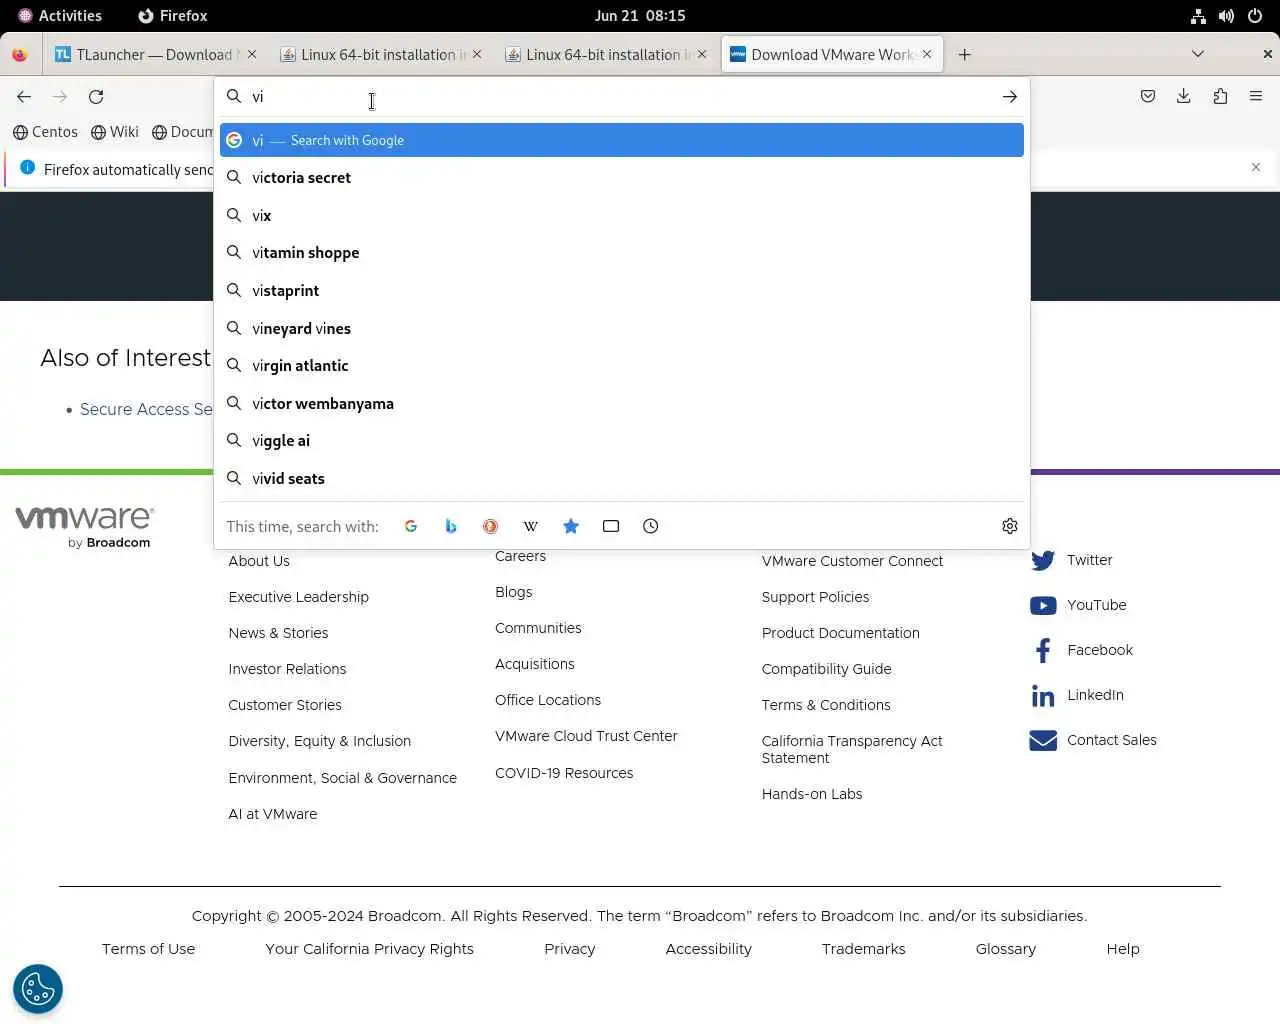Close the TLauncher tab
The height and width of the screenshot is (1024, 1280).
pos(252,55)
